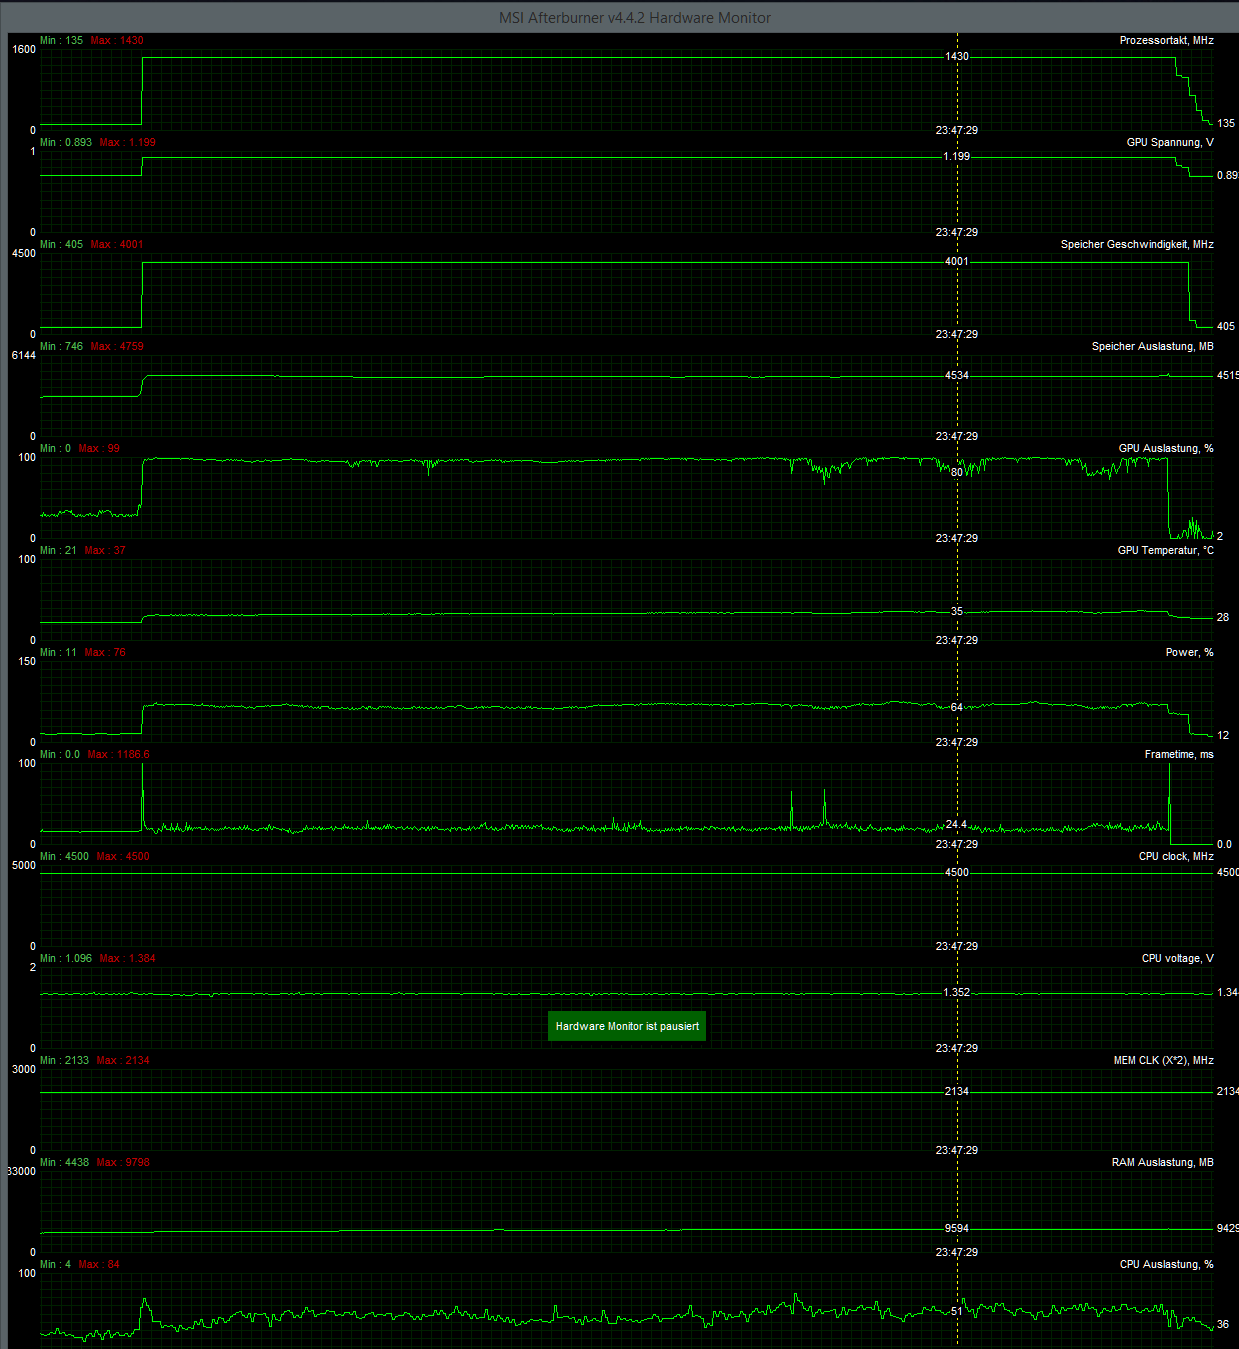The image size is (1239, 1349).
Task: Click the 'Max : 1186.6' frametime value
Action: (119, 755)
